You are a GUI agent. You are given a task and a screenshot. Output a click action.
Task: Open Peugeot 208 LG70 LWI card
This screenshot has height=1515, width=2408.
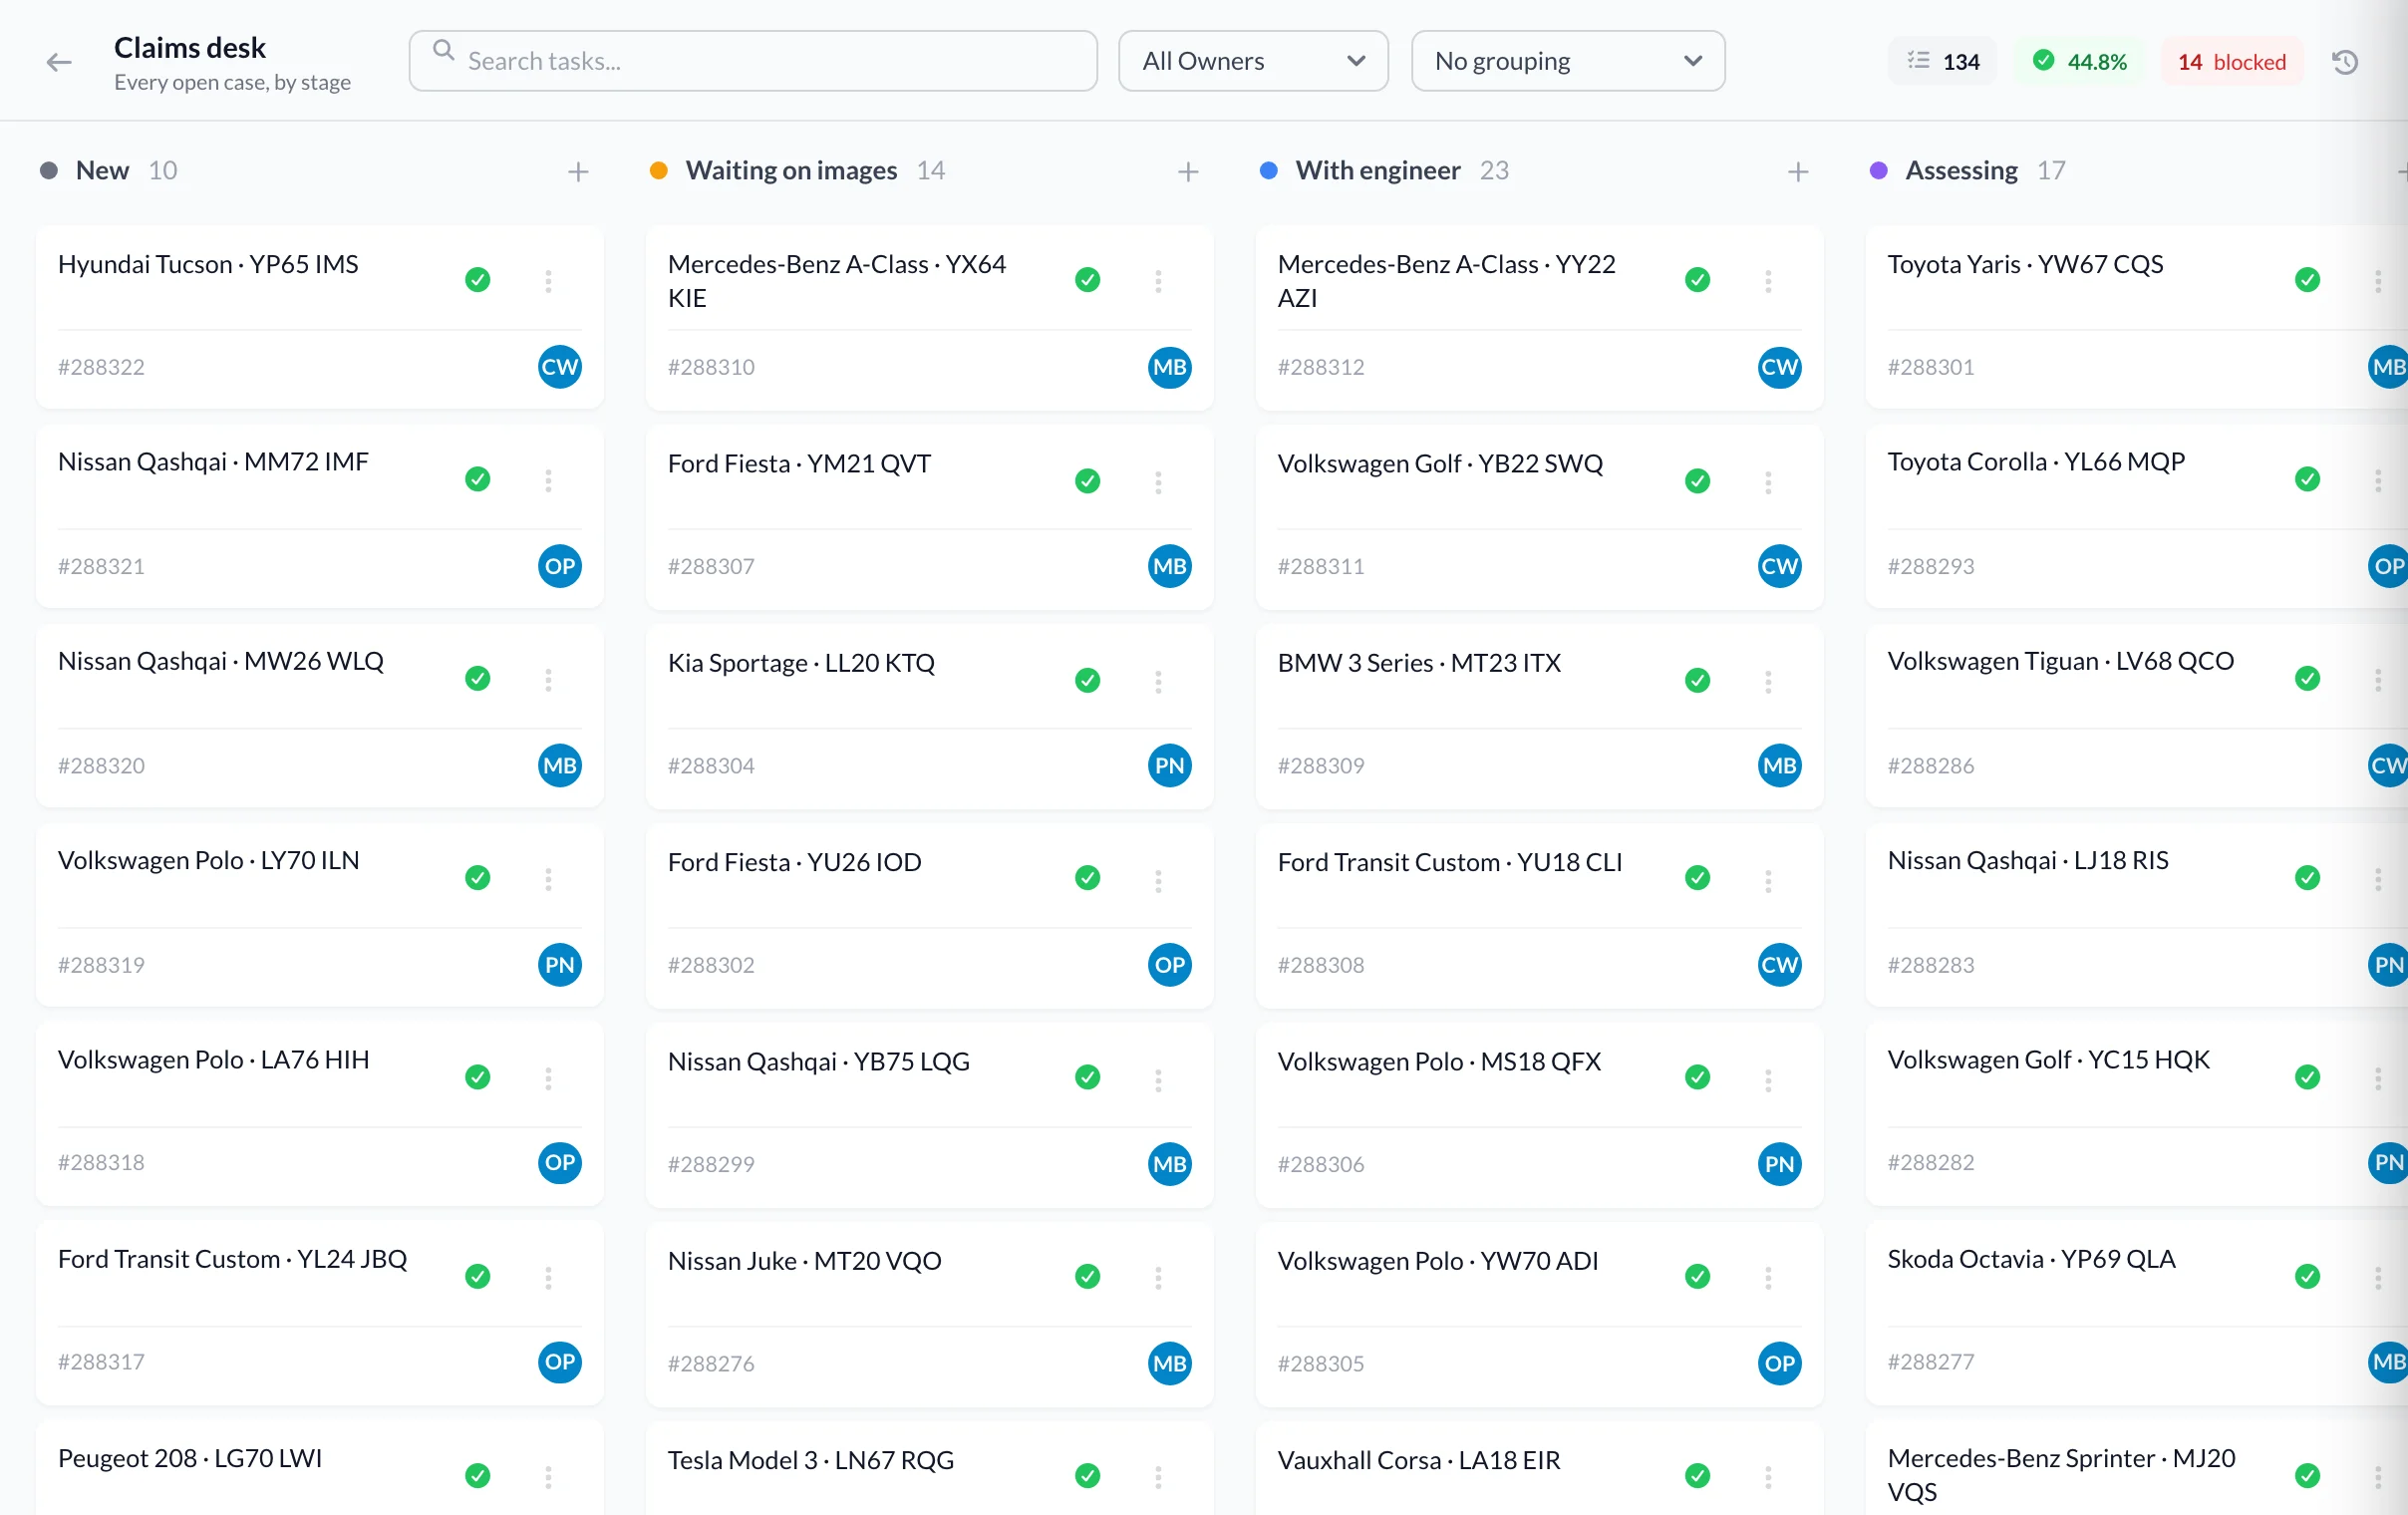(320, 1468)
